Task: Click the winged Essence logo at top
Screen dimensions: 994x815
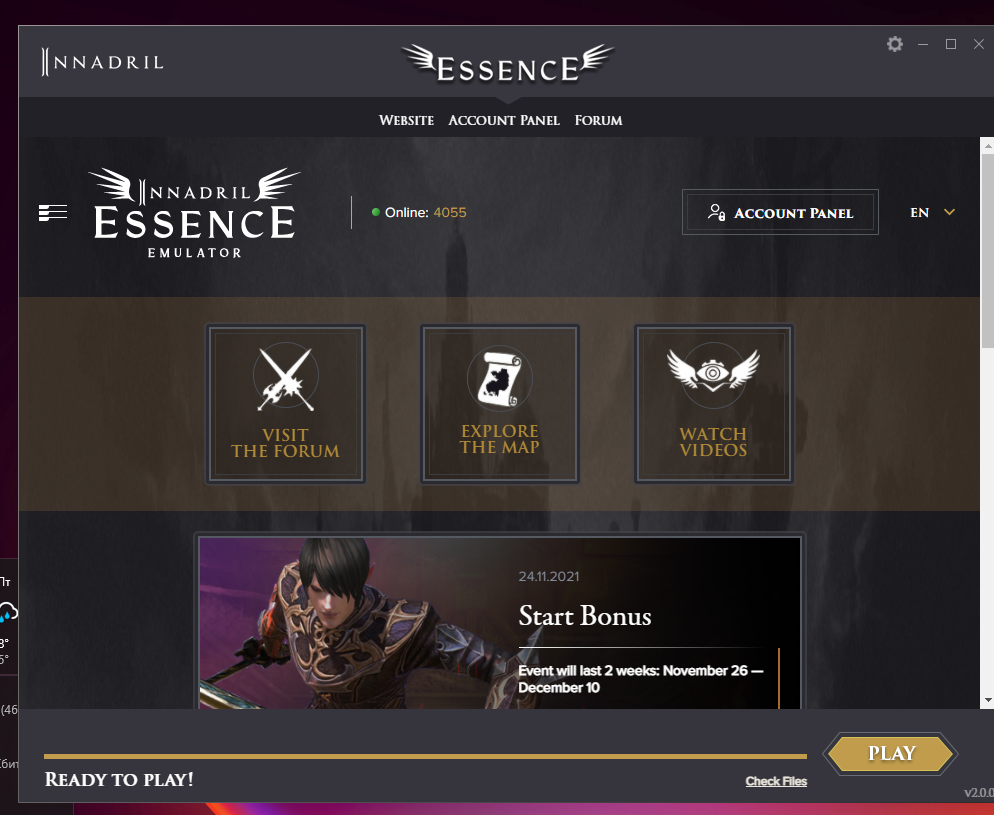Action: [x=508, y=64]
